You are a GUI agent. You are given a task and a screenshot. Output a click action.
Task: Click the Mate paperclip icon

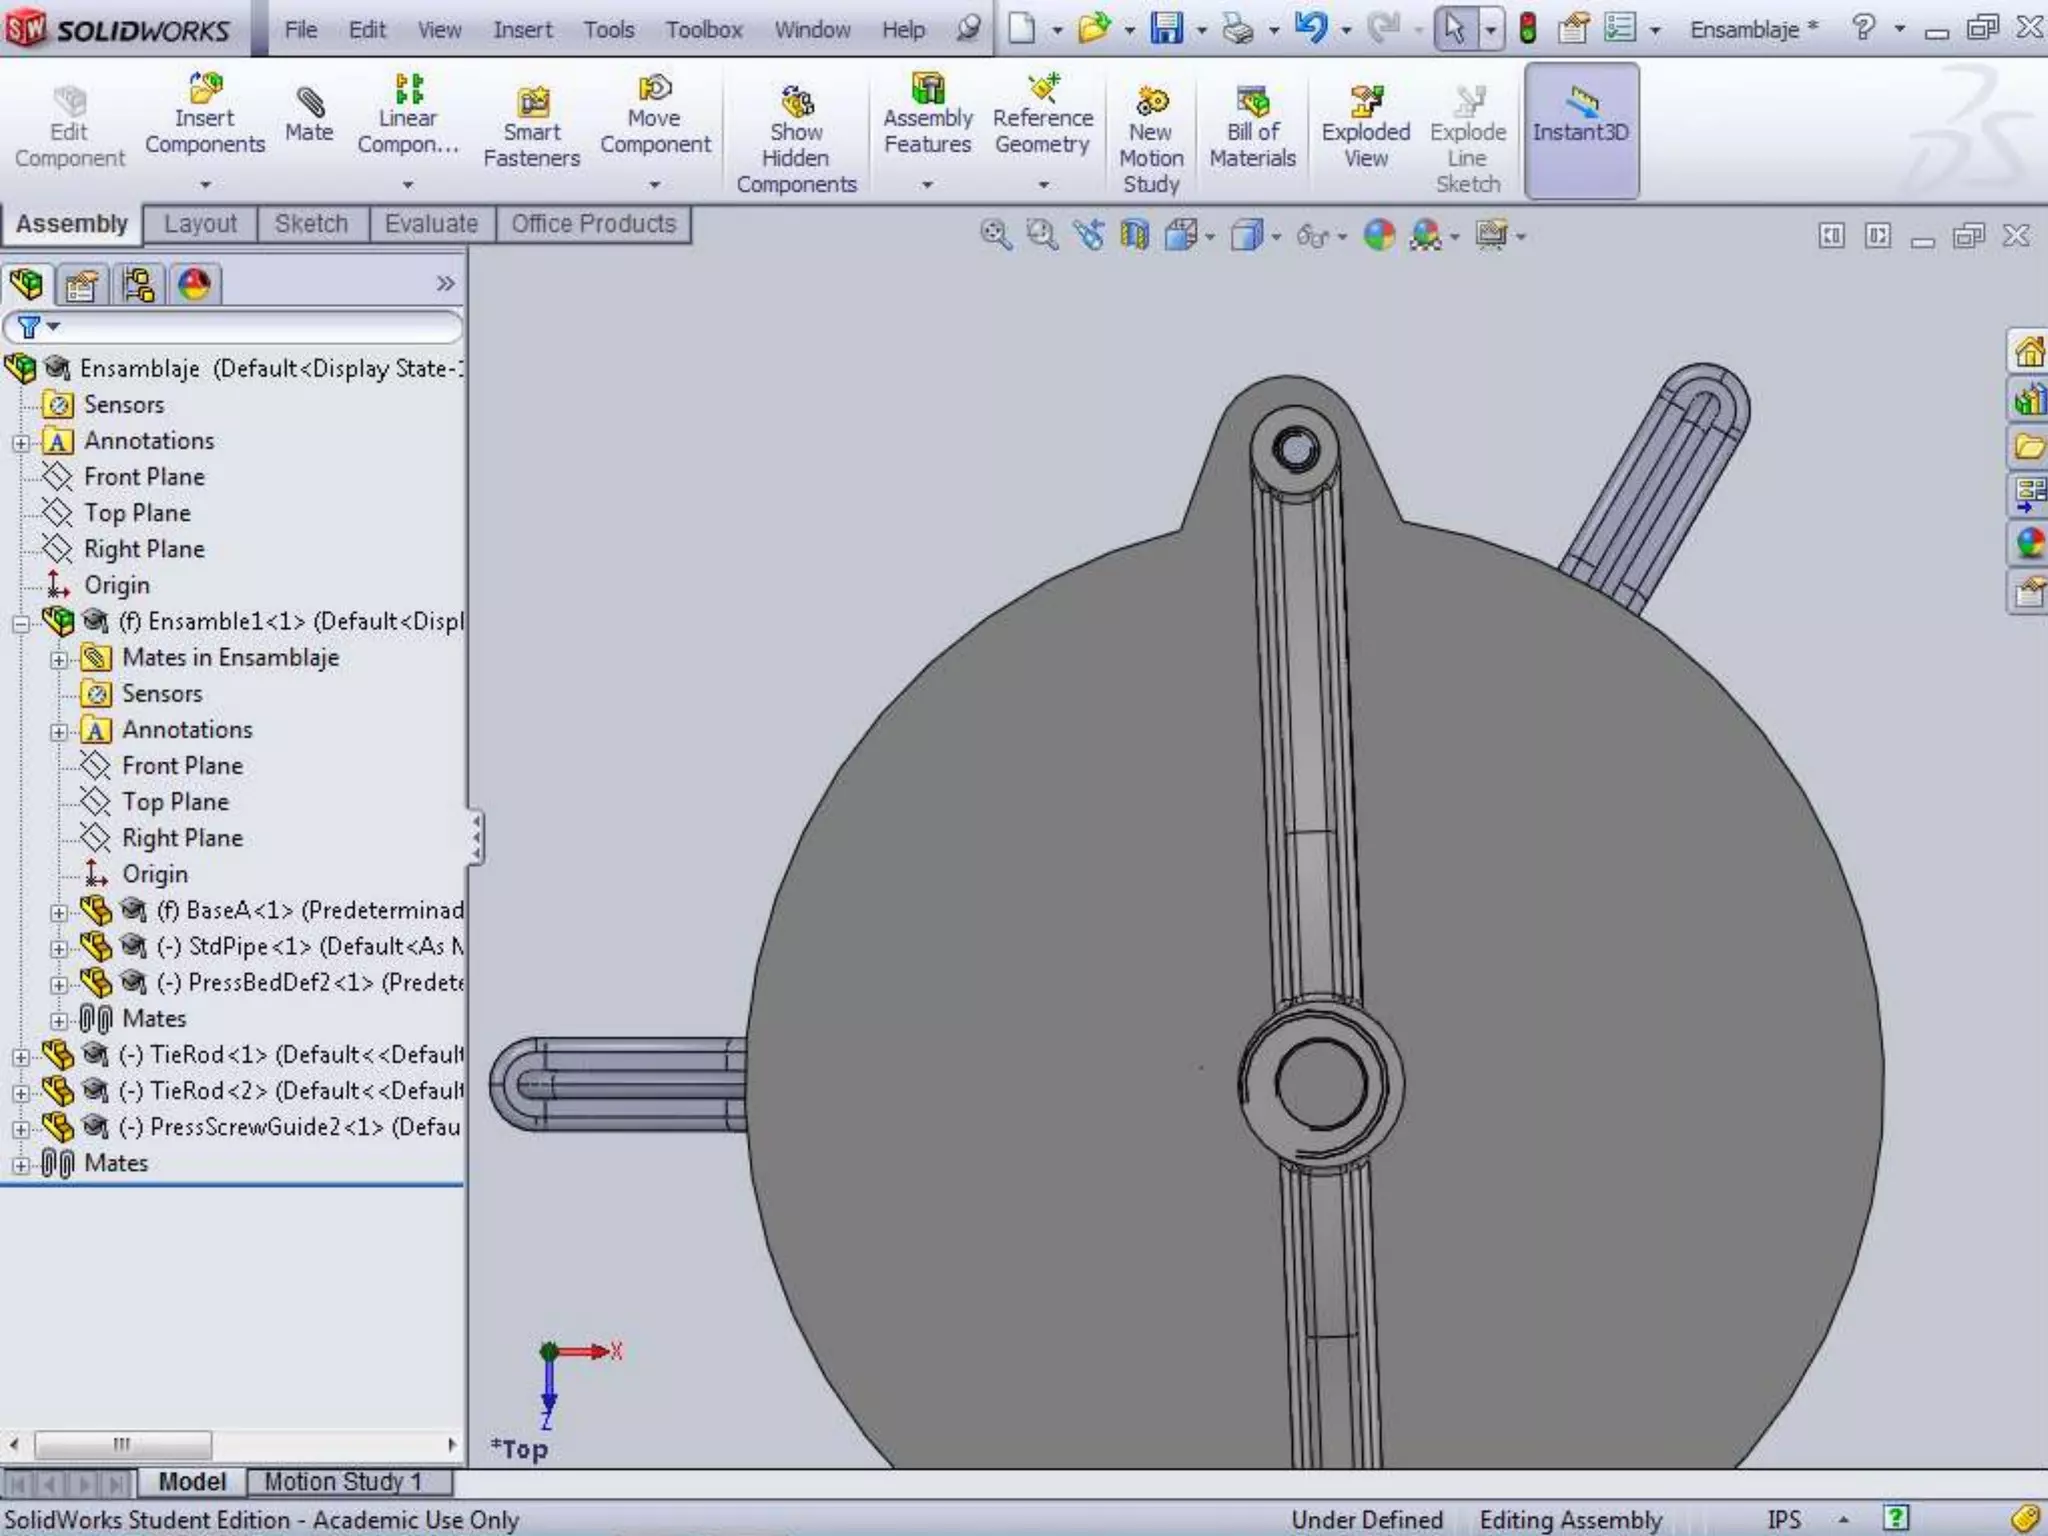pyautogui.click(x=309, y=103)
